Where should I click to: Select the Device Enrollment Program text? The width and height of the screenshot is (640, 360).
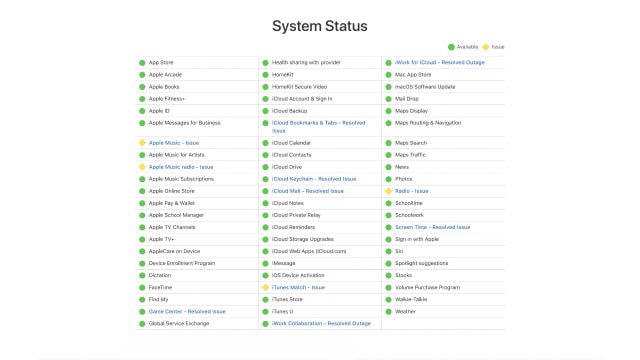(x=182, y=263)
